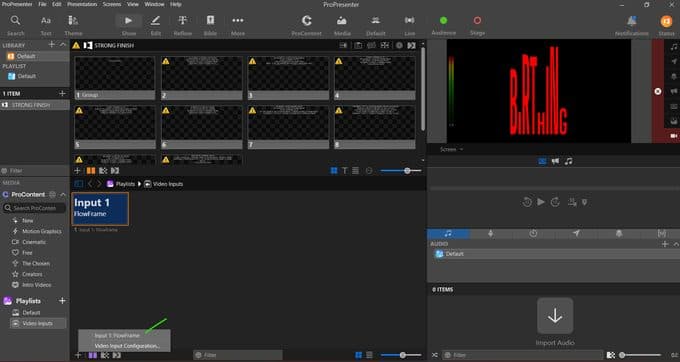Click the Filter field in library sidebar
Screen dimensions: 680x362
(35, 171)
